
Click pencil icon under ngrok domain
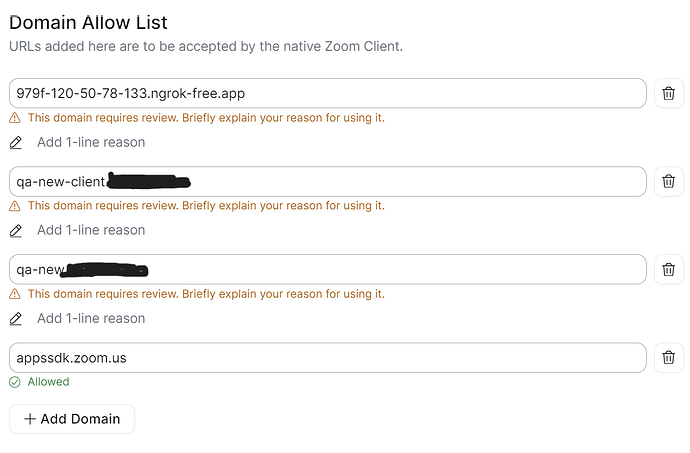(16, 143)
